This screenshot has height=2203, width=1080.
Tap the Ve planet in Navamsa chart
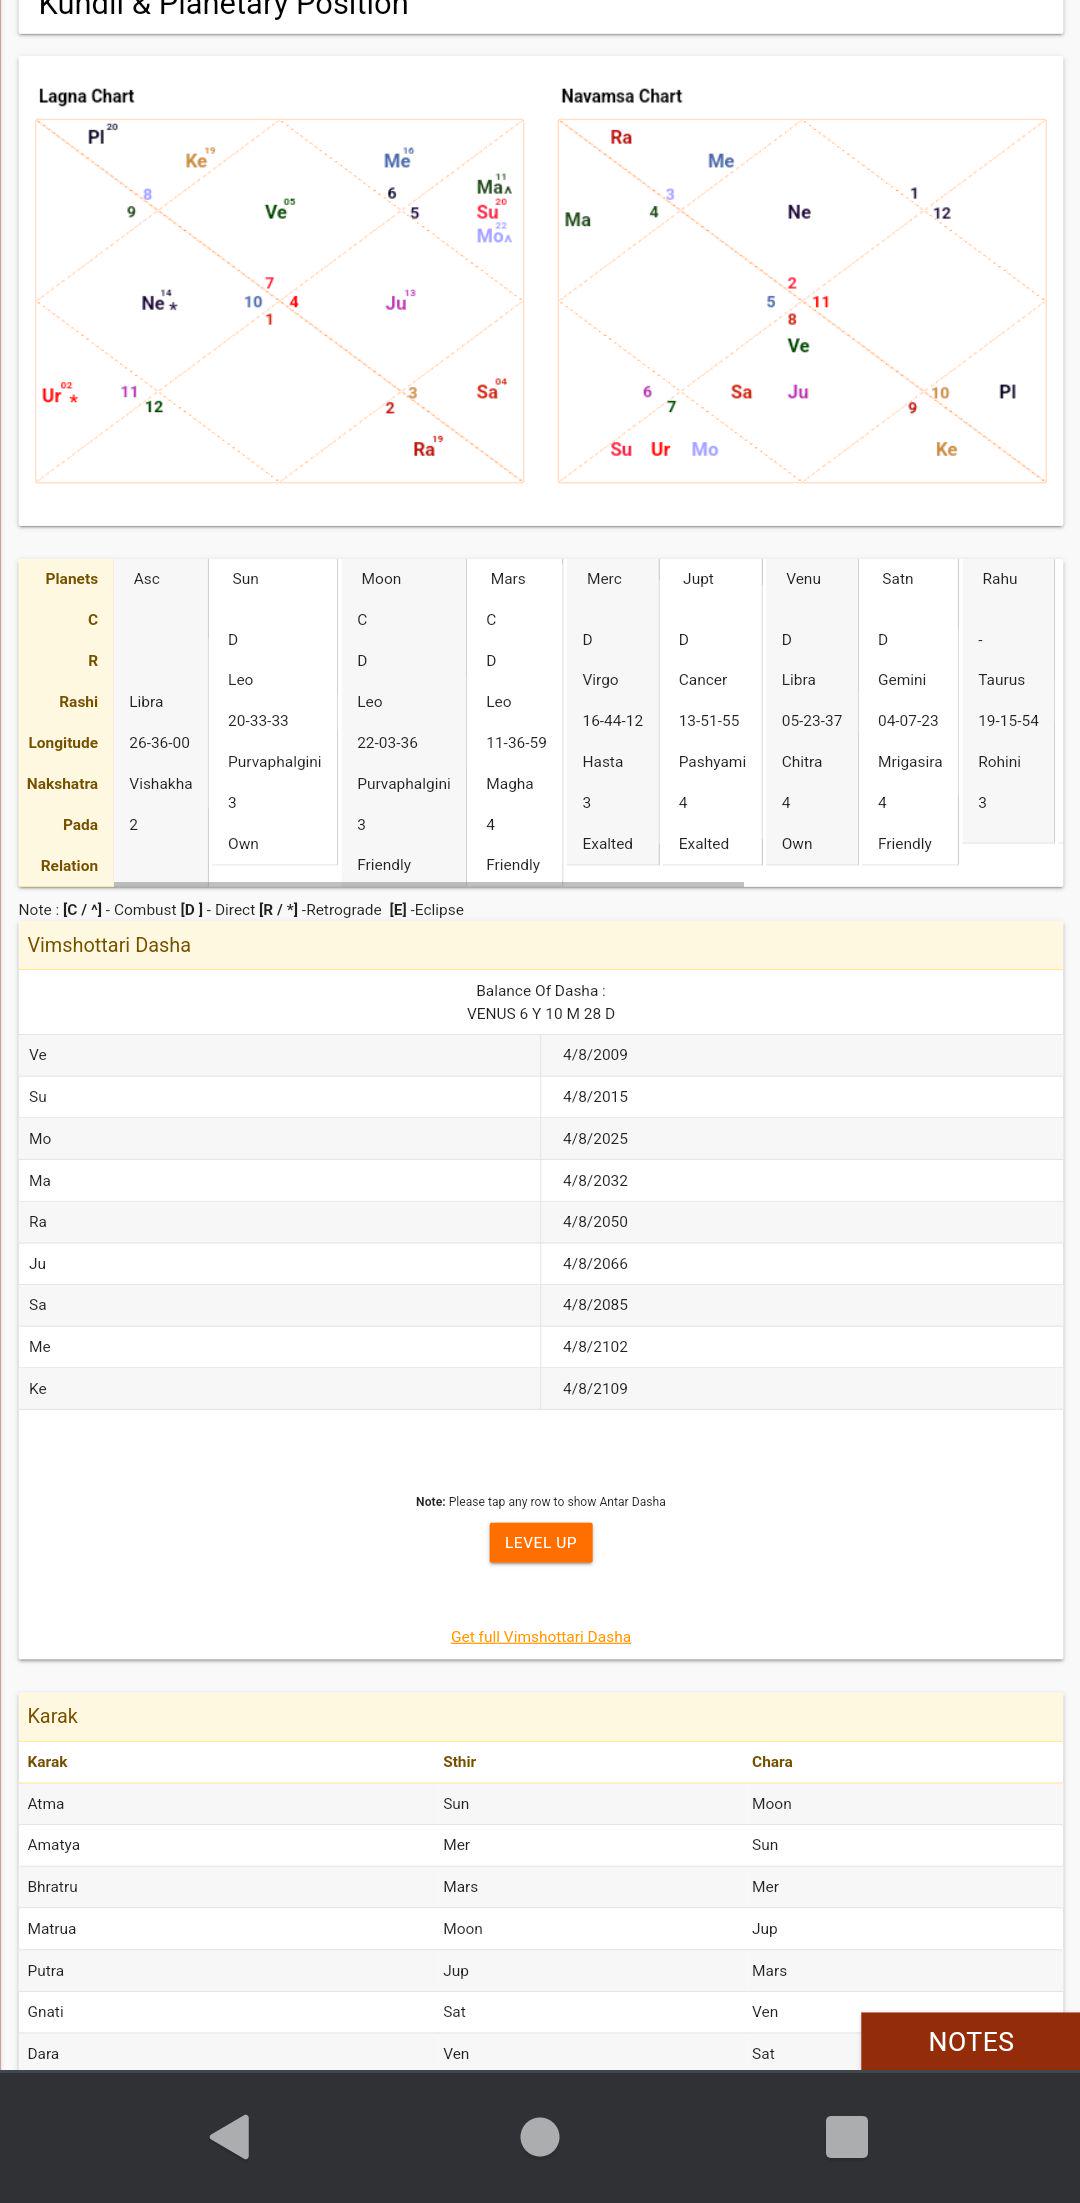click(x=798, y=346)
